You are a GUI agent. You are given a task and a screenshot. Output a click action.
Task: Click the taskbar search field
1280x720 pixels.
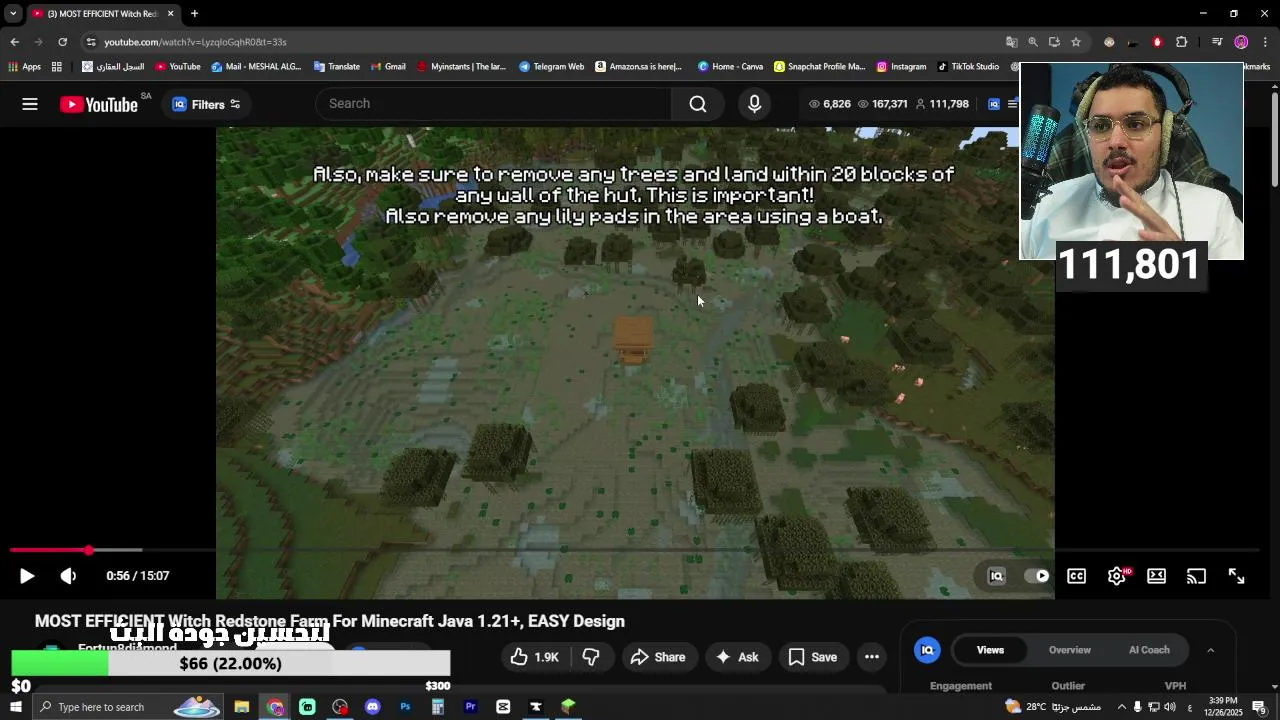click(x=130, y=707)
